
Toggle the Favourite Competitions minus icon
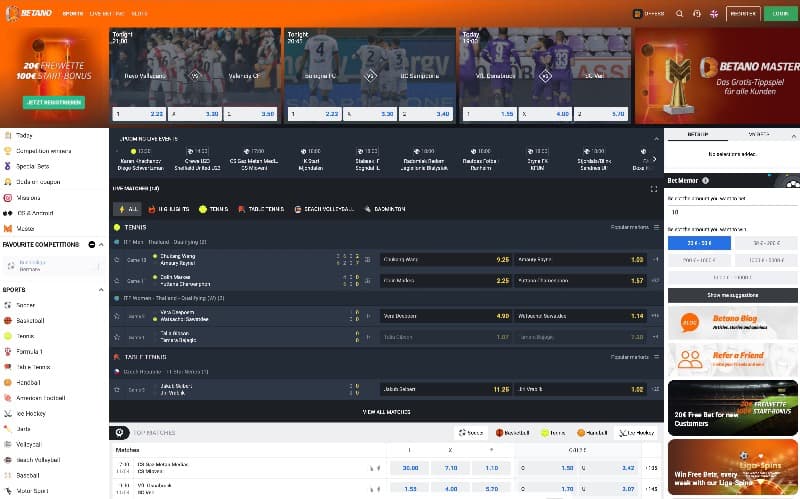coord(92,245)
